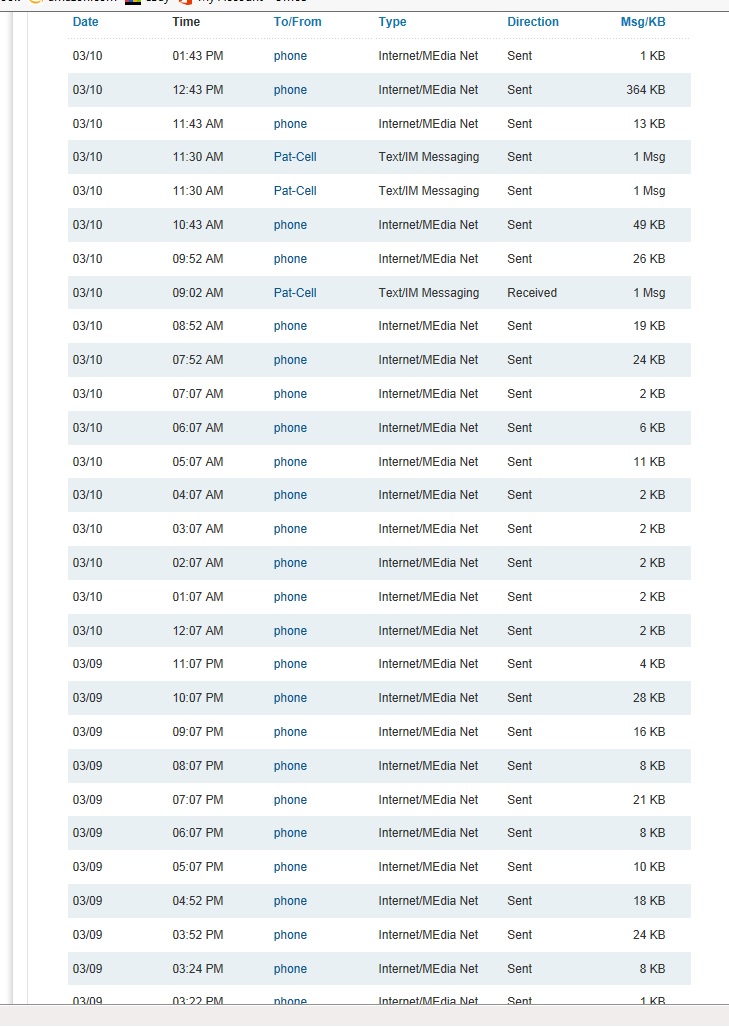Open the phone link in the 03/09 04:52 PM row
729x1027 pixels.
[290, 901]
